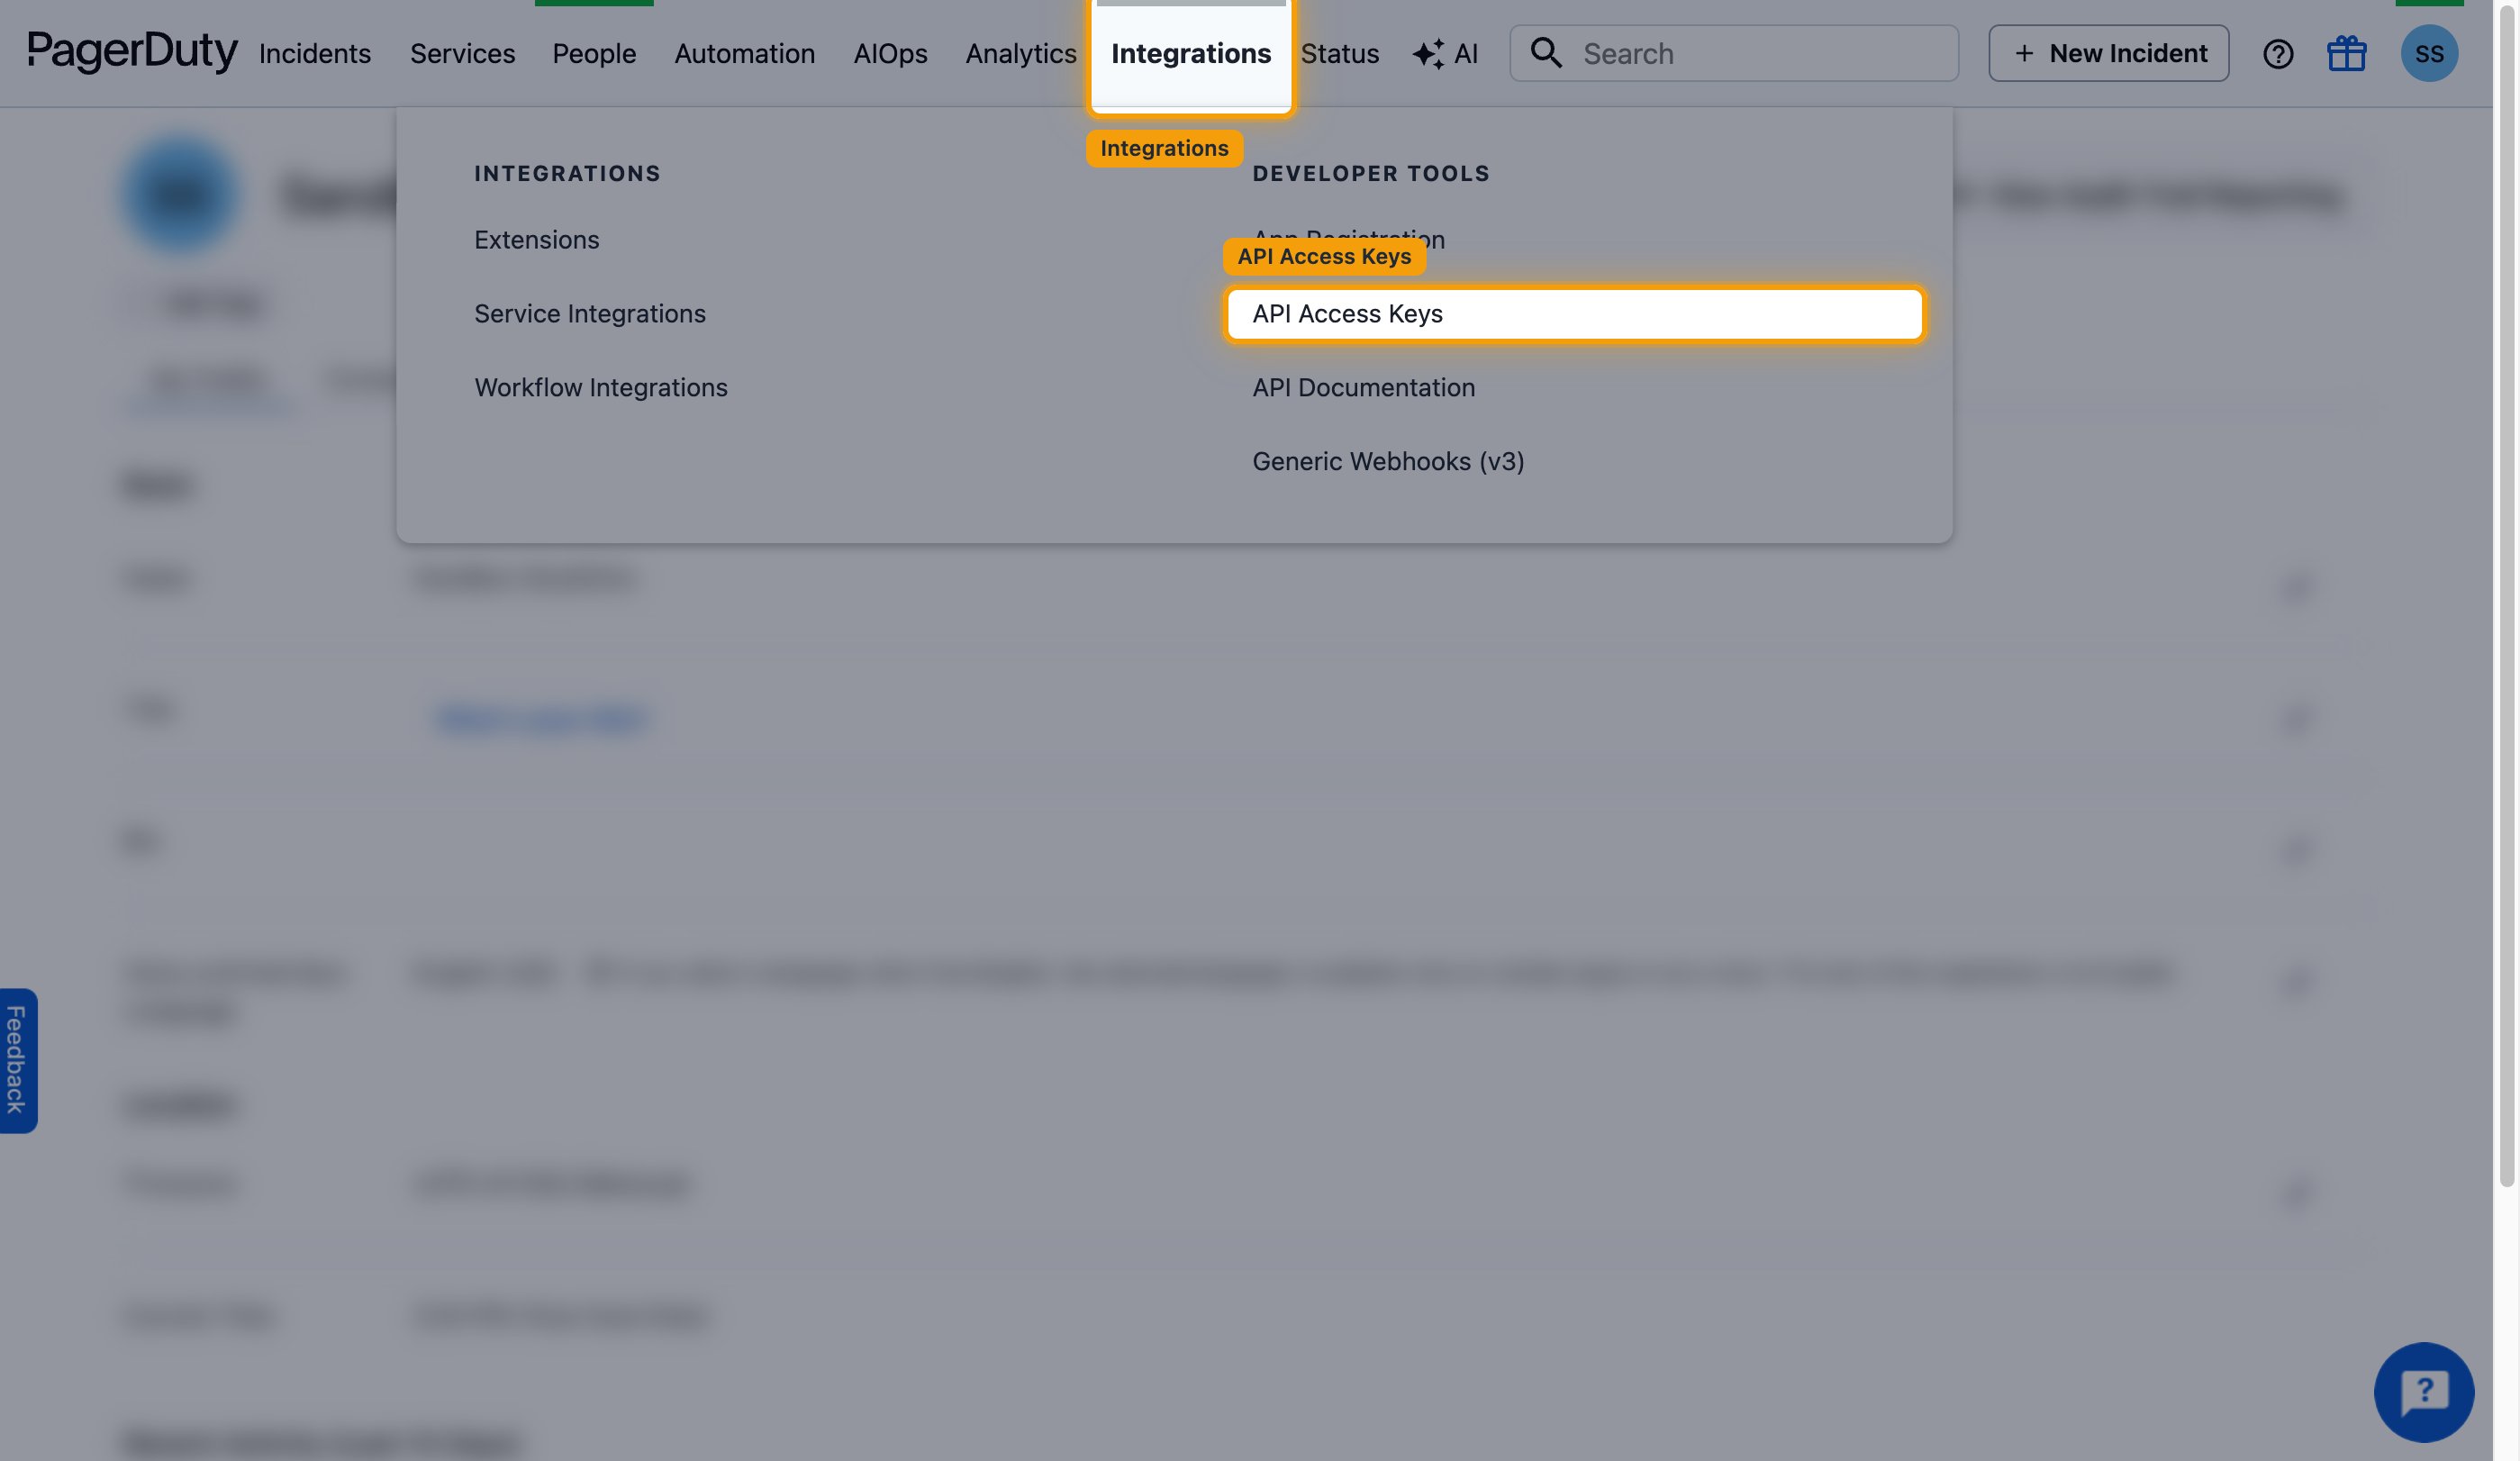Image resolution: width=2520 pixels, height=1461 pixels.
Task: Open the Automation menu
Action: 744,53
